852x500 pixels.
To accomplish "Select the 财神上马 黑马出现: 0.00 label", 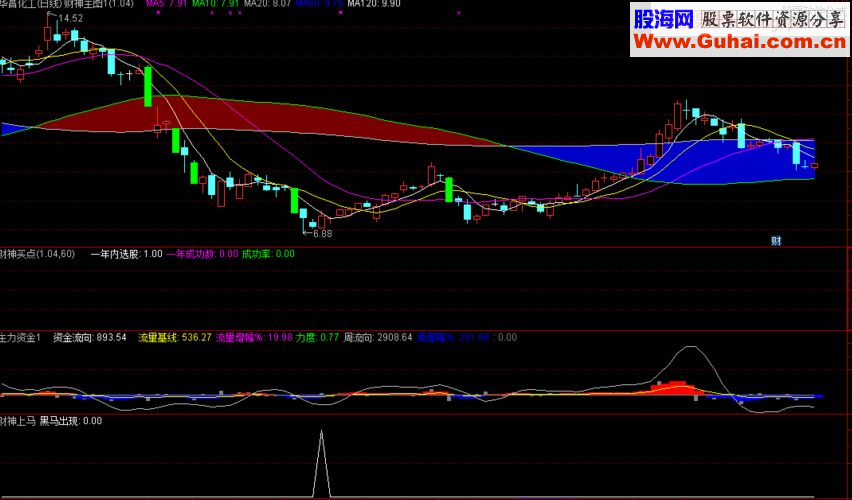I will [x=51, y=421].
